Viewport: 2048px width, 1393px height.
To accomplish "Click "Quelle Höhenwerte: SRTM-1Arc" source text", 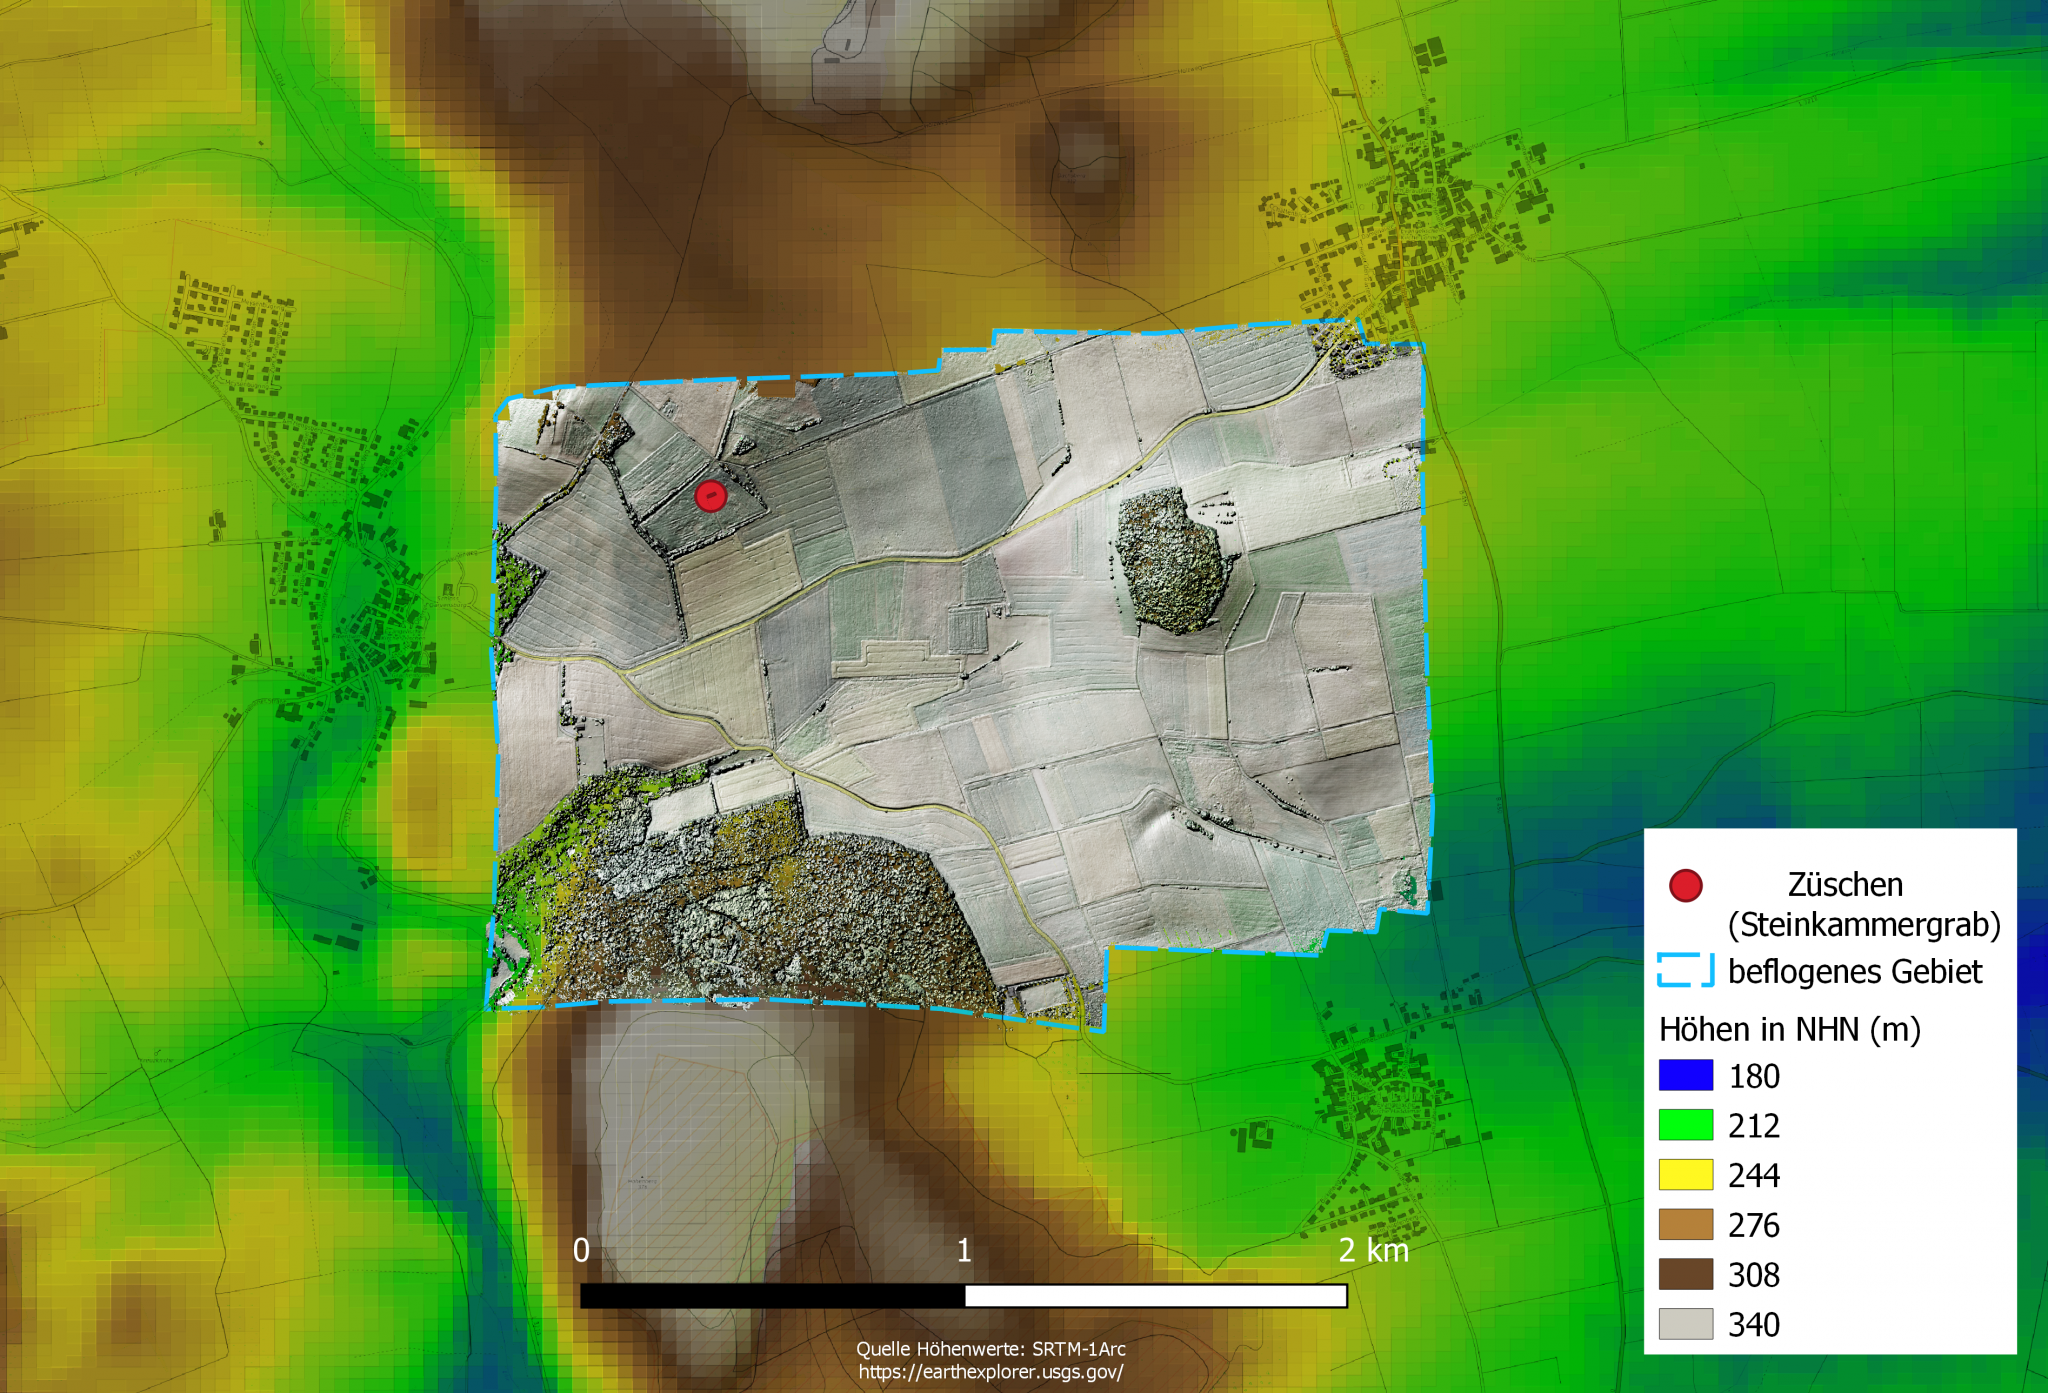I will 991,1349.
